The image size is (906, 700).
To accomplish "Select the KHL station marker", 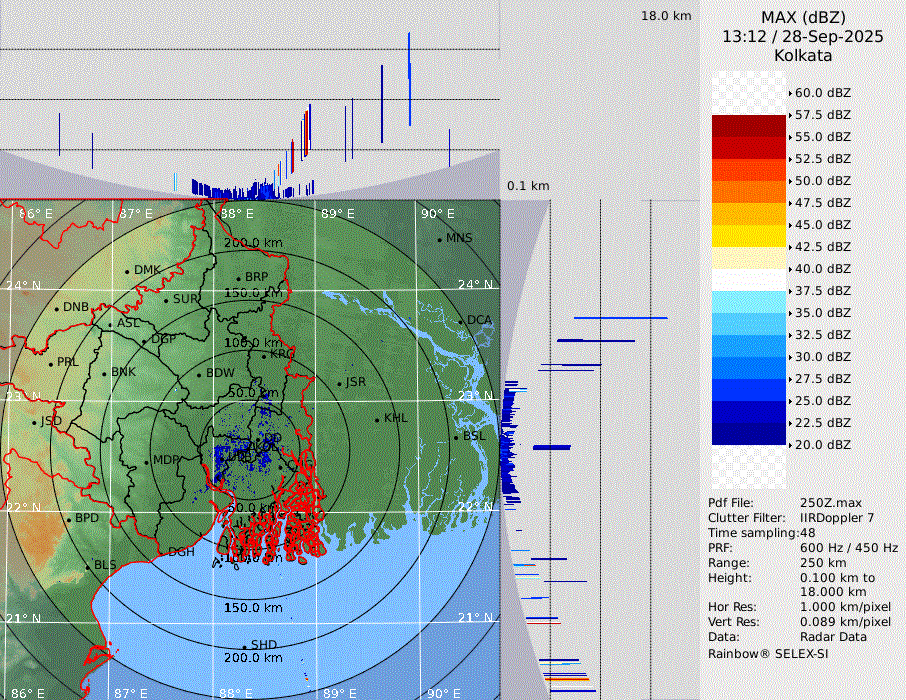I will click(x=377, y=419).
